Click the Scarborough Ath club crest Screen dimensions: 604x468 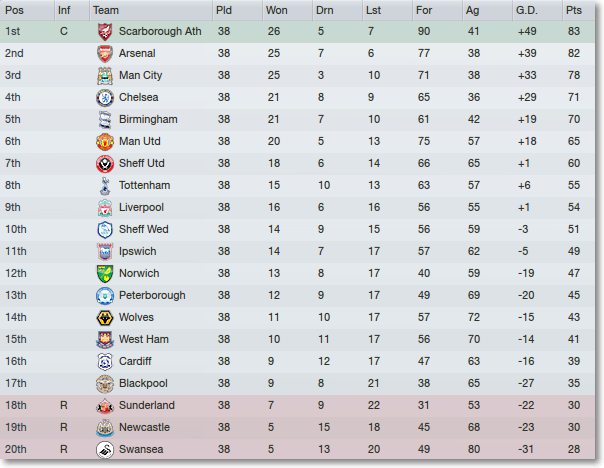pos(105,32)
